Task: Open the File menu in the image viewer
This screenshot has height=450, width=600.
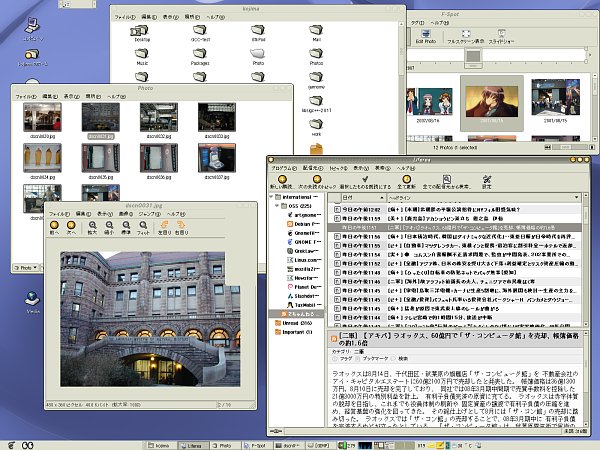Action: click(x=59, y=214)
